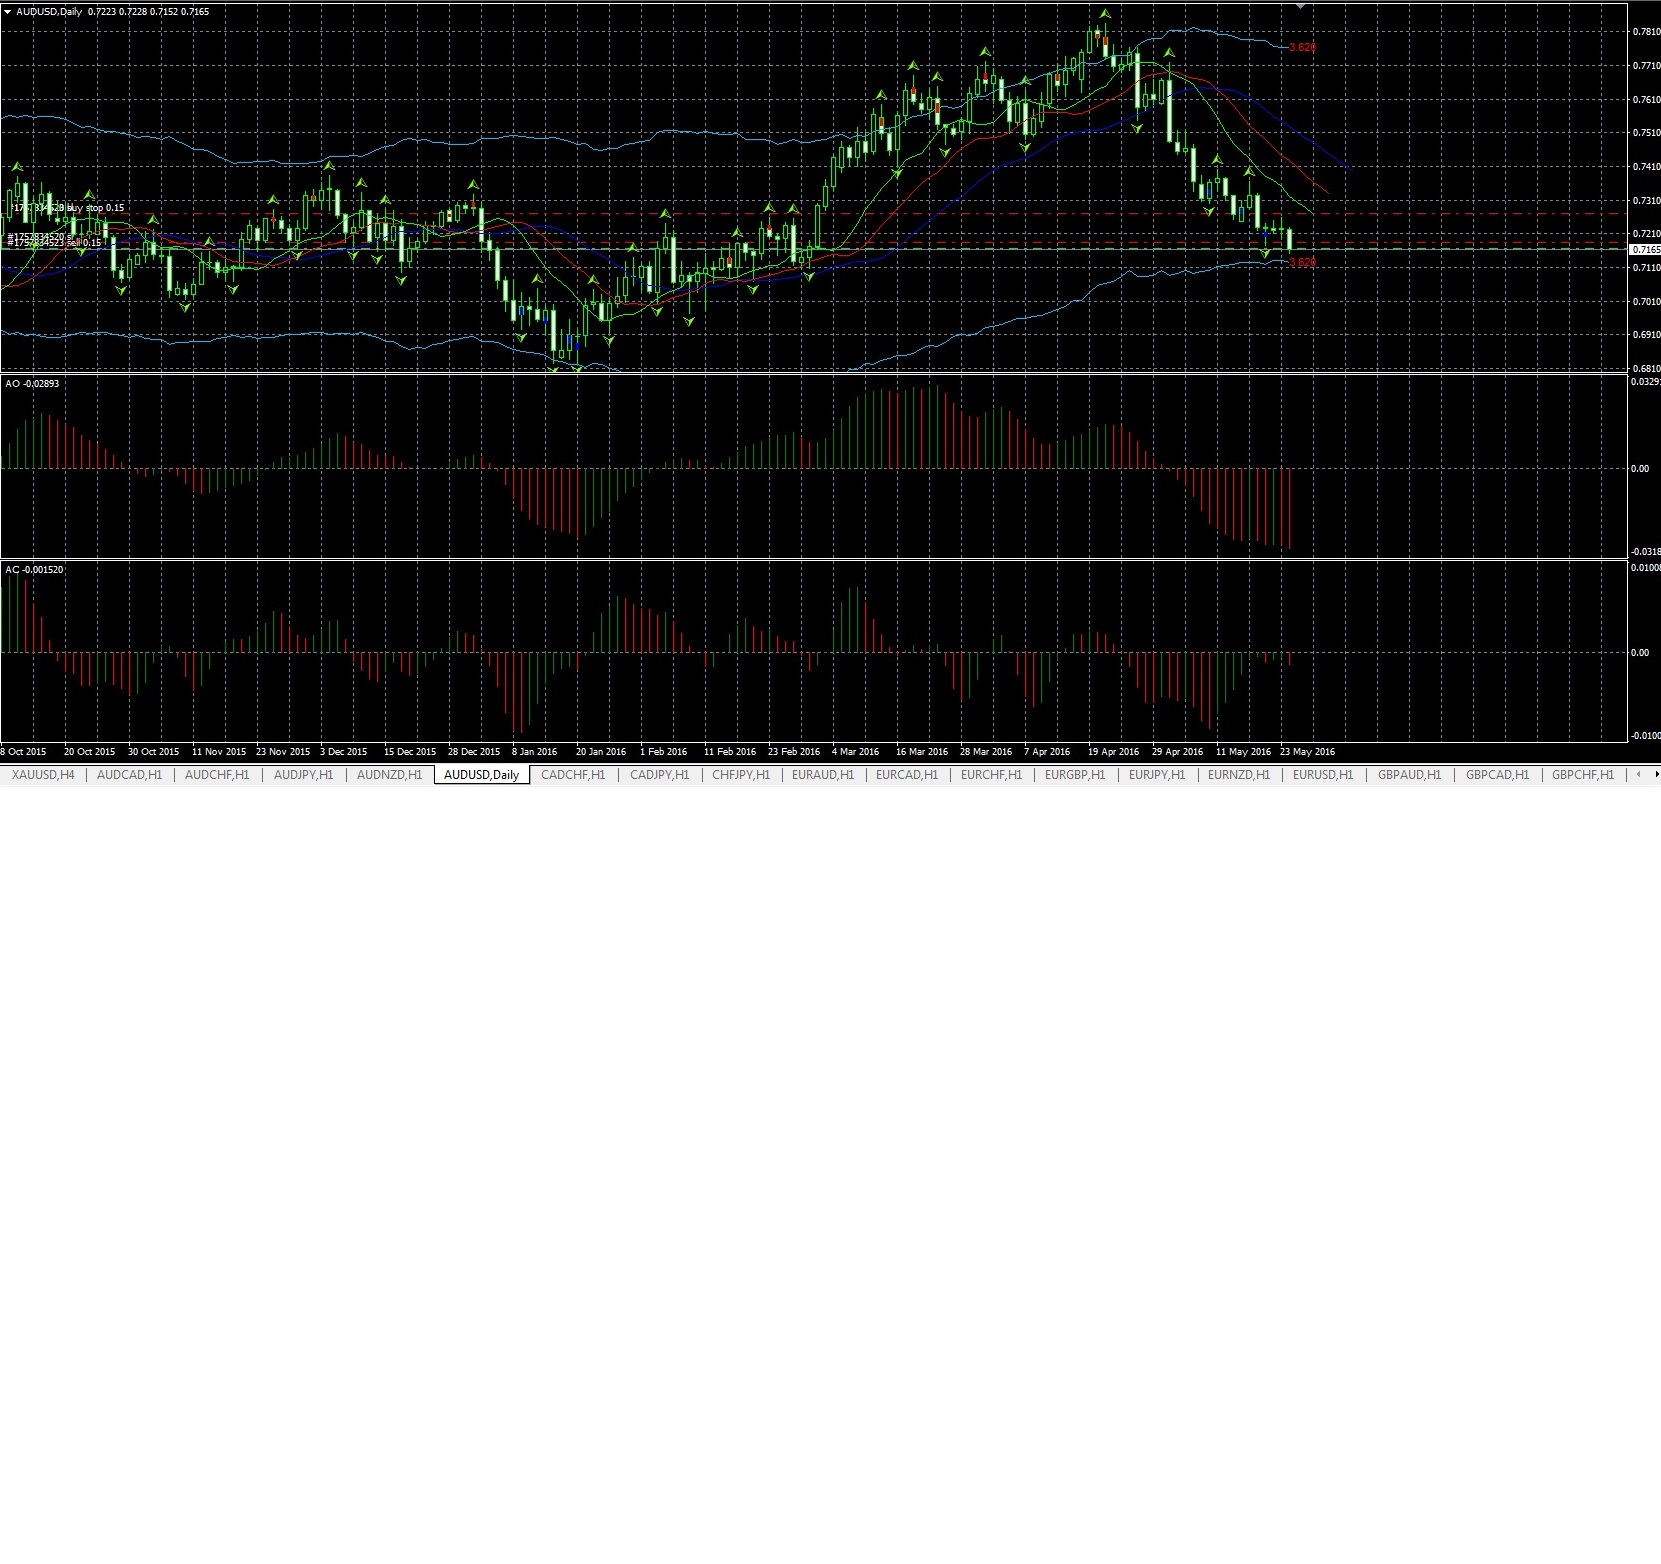Open the one-click trading arrow beside AUDUSD,Daily
Image resolution: width=1661 pixels, height=1564 pixels.
(8, 12)
